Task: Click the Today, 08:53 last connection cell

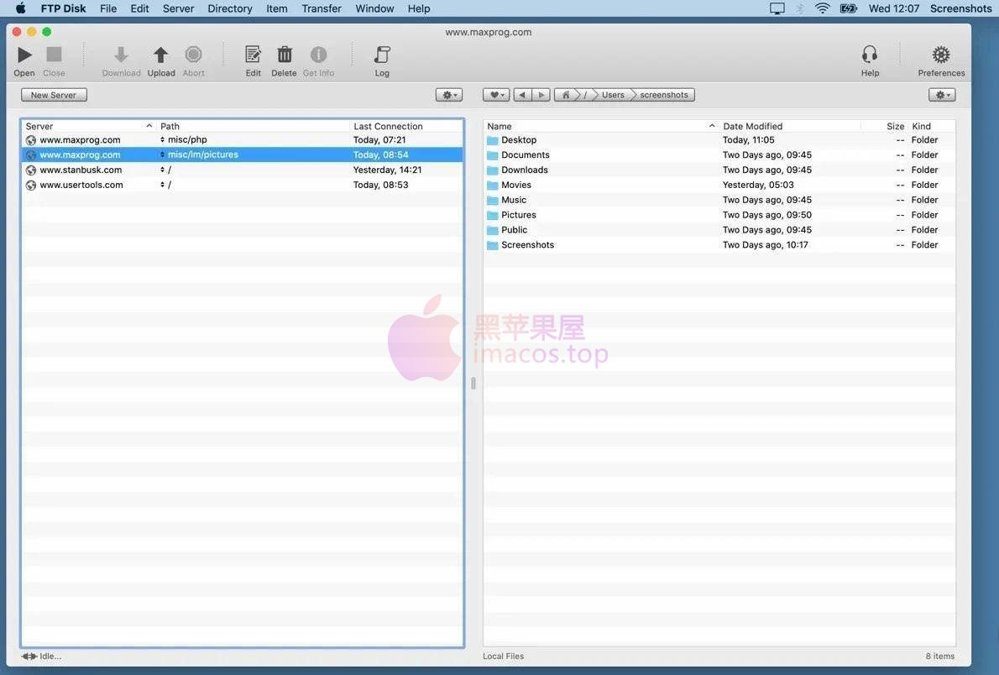Action: (x=380, y=185)
